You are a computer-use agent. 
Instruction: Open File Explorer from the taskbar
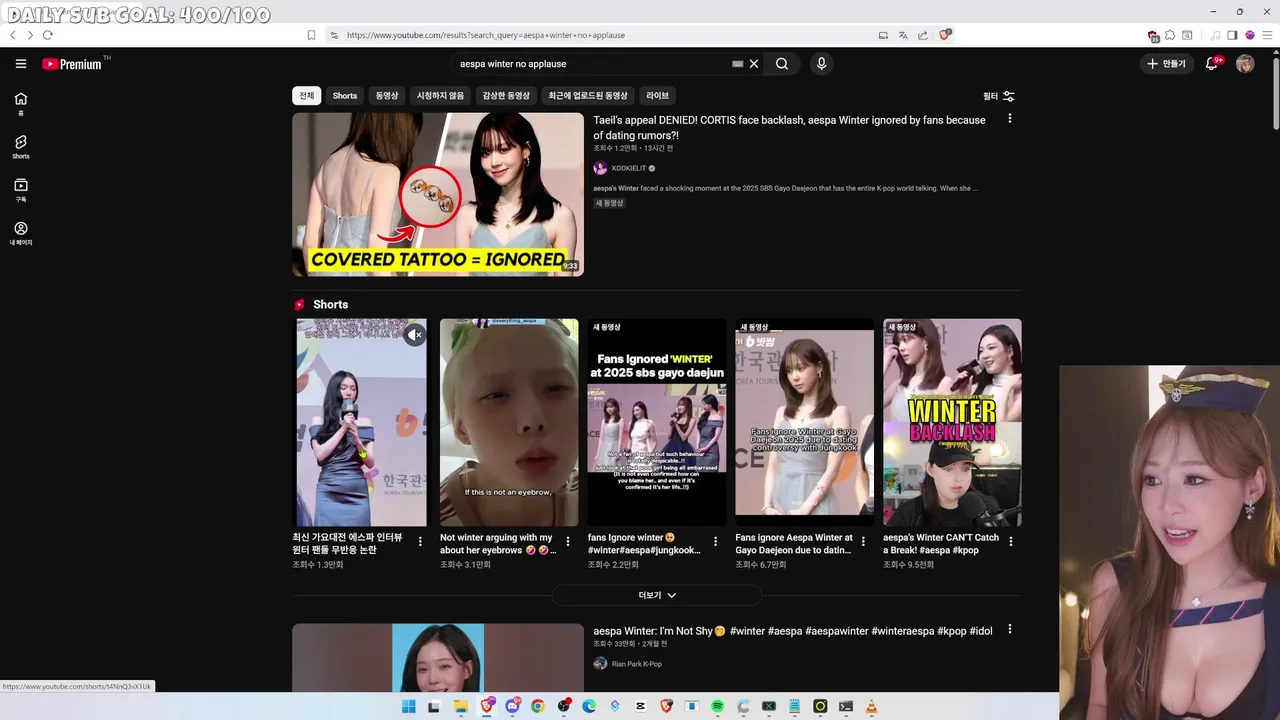460,706
